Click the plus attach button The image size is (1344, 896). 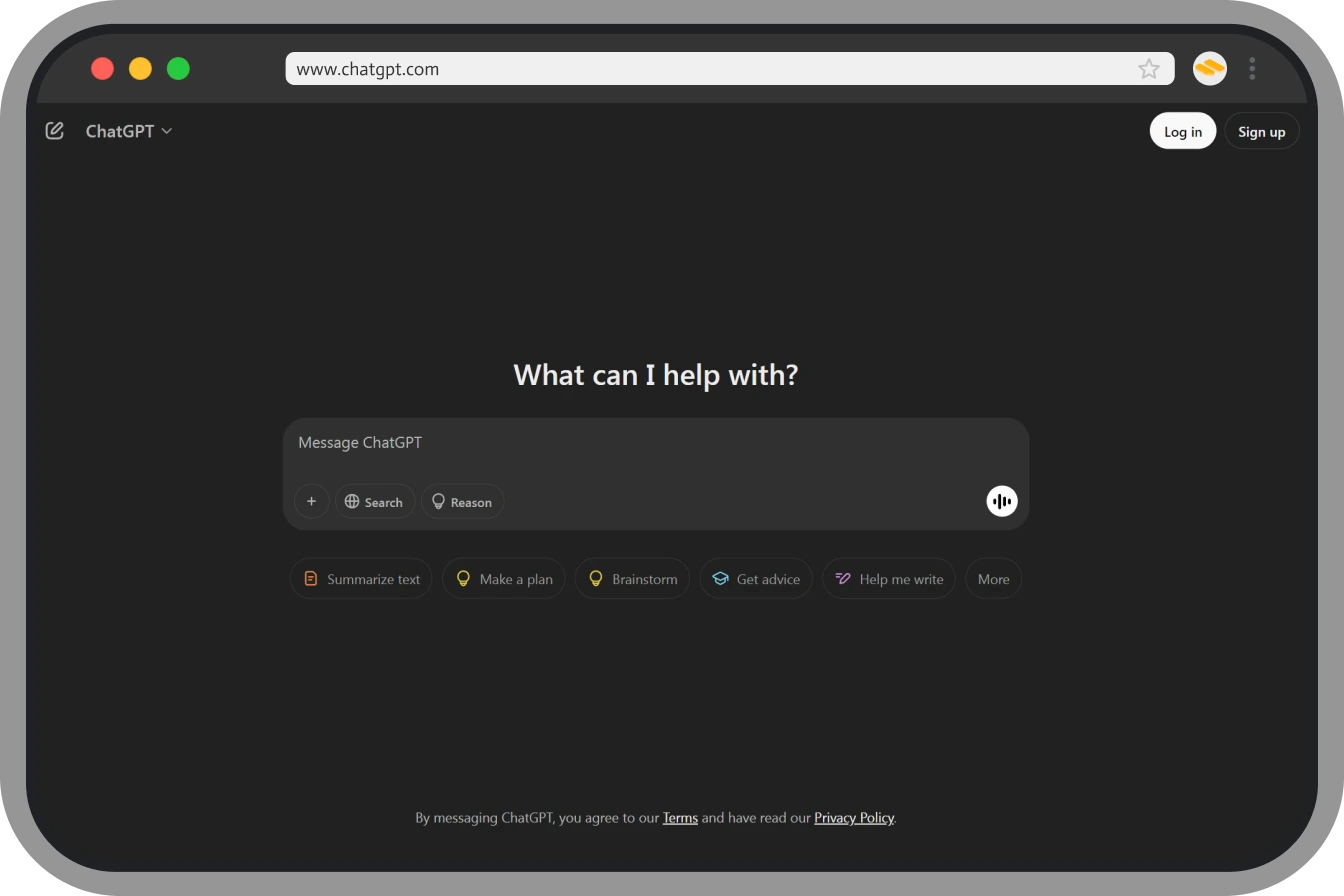(x=311, y=501)
